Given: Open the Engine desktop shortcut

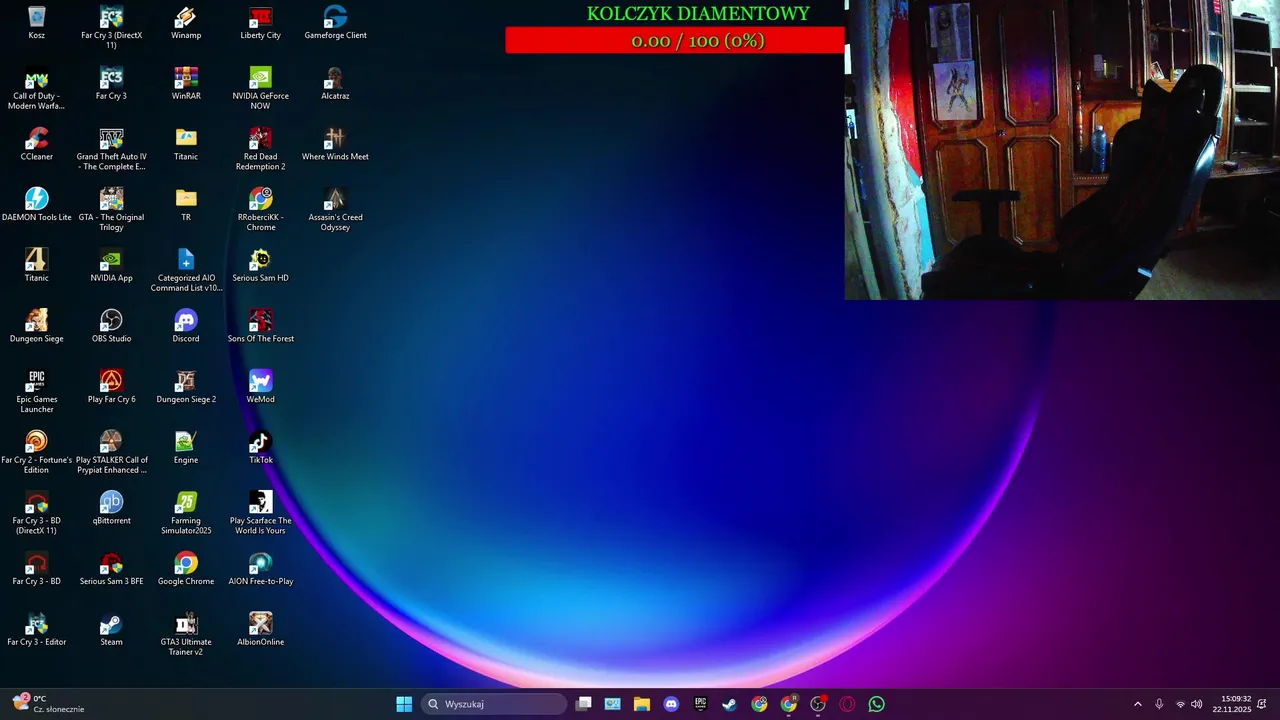Looking at the screenshot, I should point(186,448).
